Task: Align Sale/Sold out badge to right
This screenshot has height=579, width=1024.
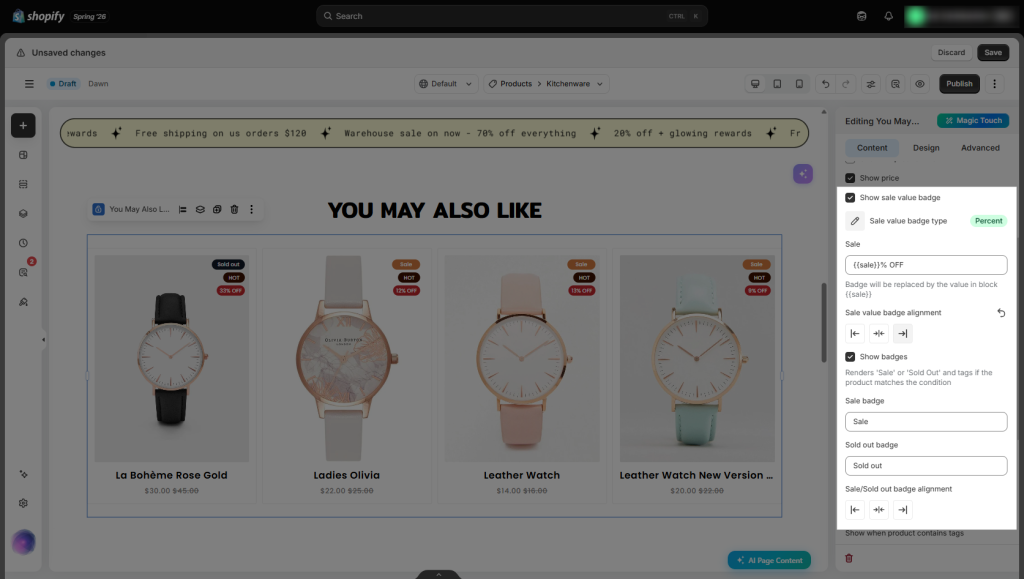Action: 903,510
